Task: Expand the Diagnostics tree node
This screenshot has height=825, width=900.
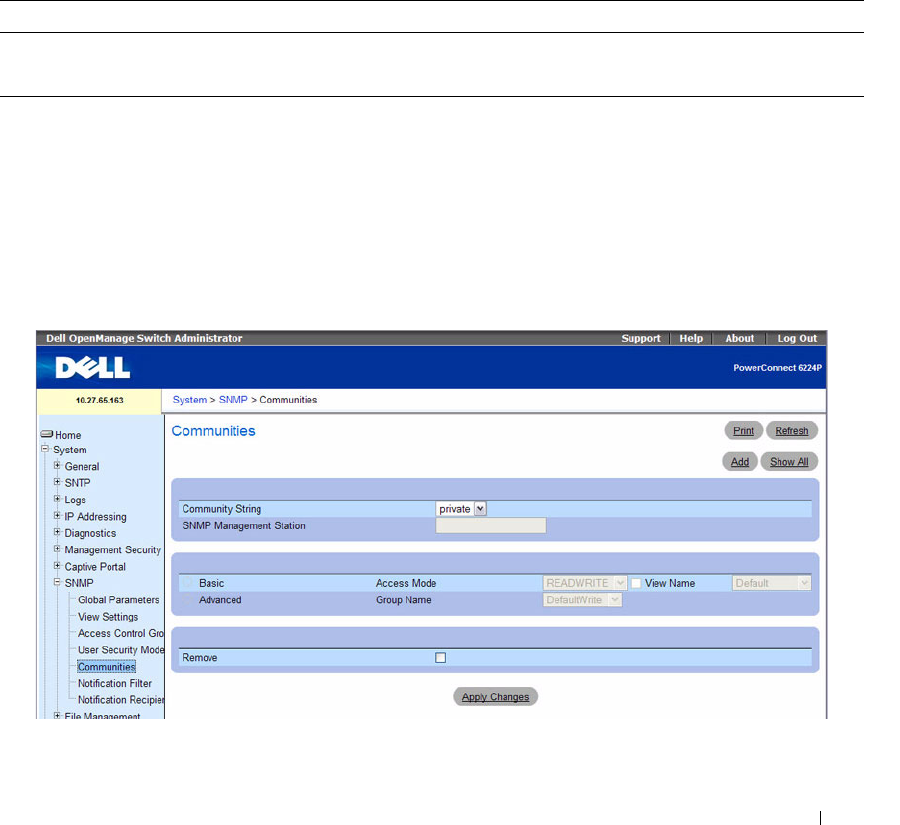Action: (x=57, y=532)
